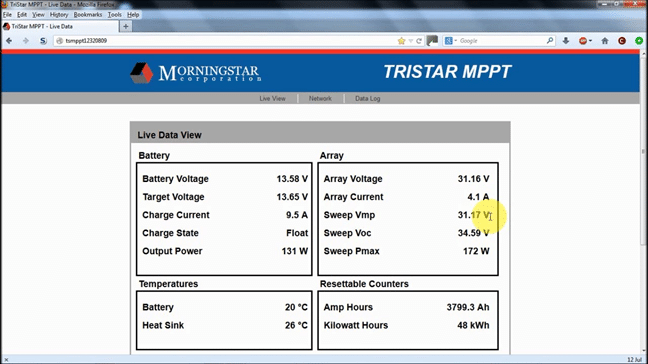Click the Live Data View heading
This screenshot has width=648, height=364.
tap(169, 135)
